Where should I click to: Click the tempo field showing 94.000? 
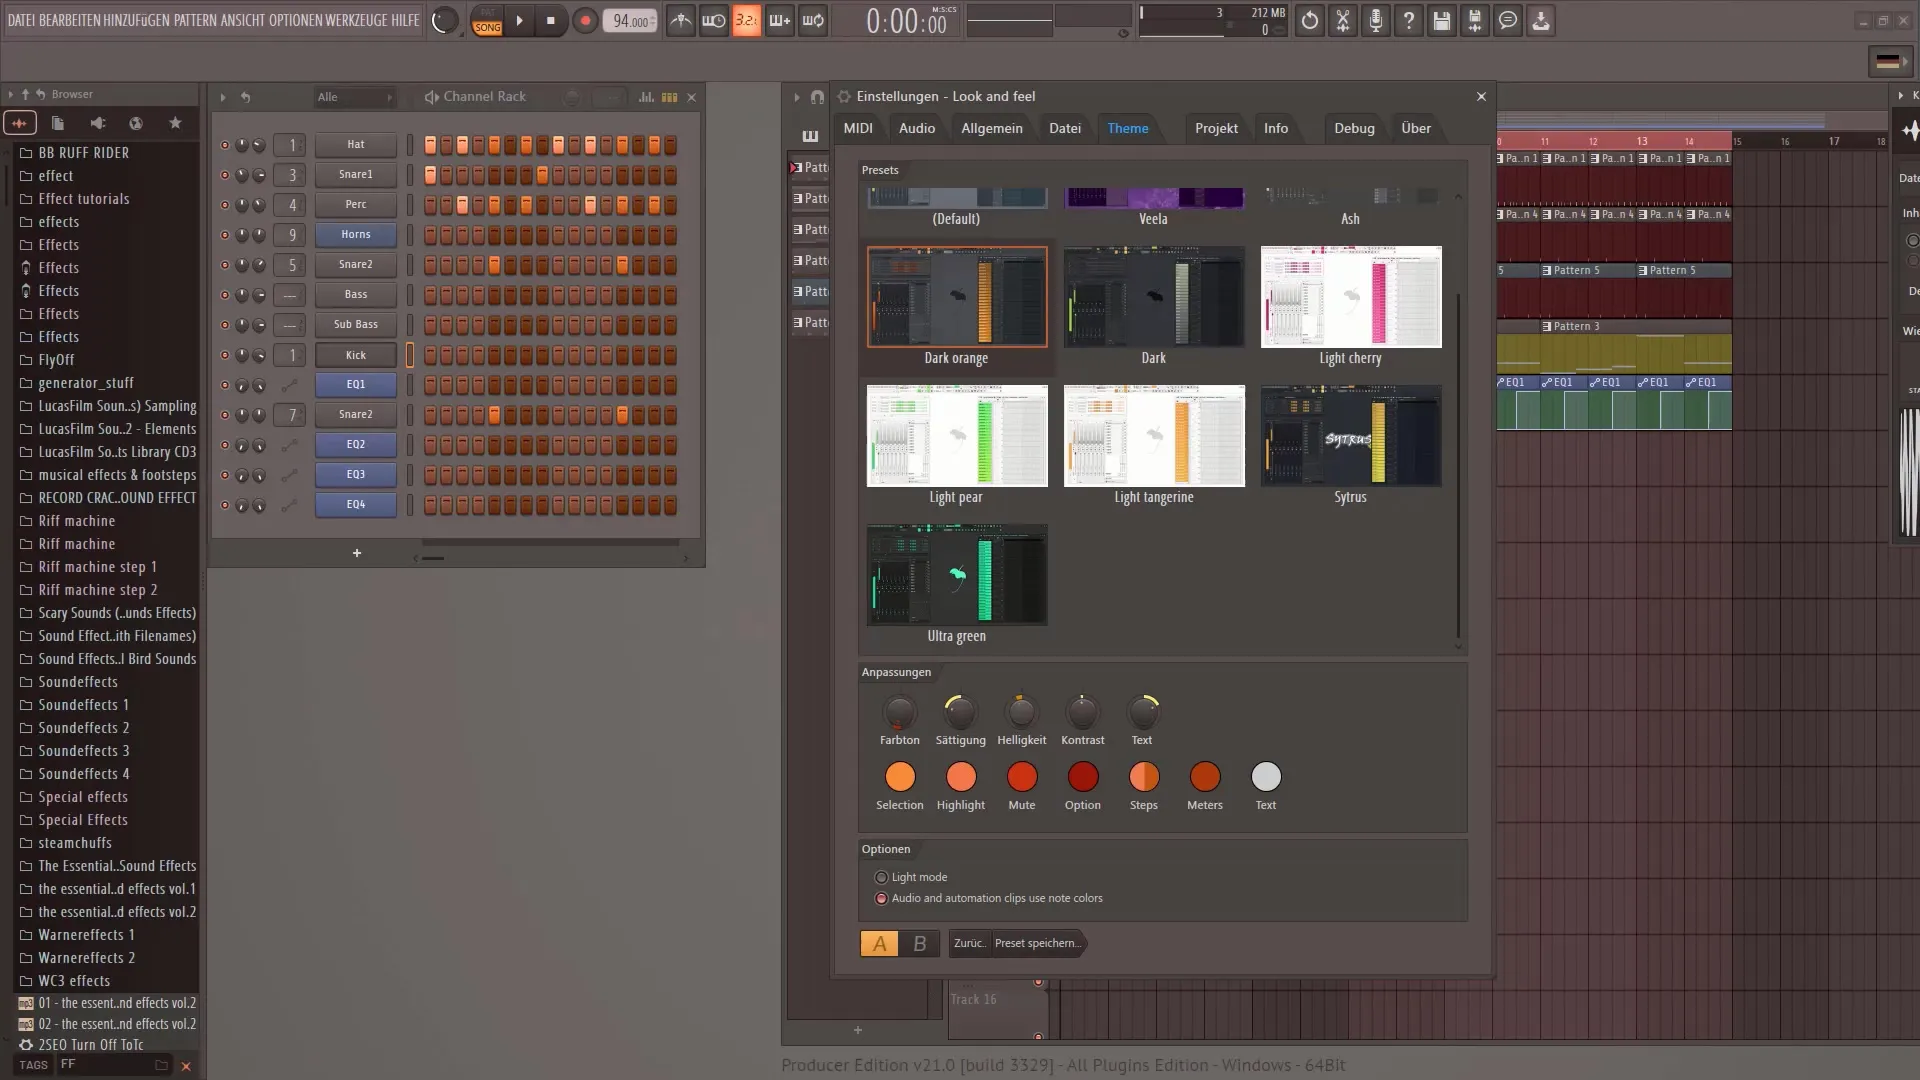[x=630, y=21]
